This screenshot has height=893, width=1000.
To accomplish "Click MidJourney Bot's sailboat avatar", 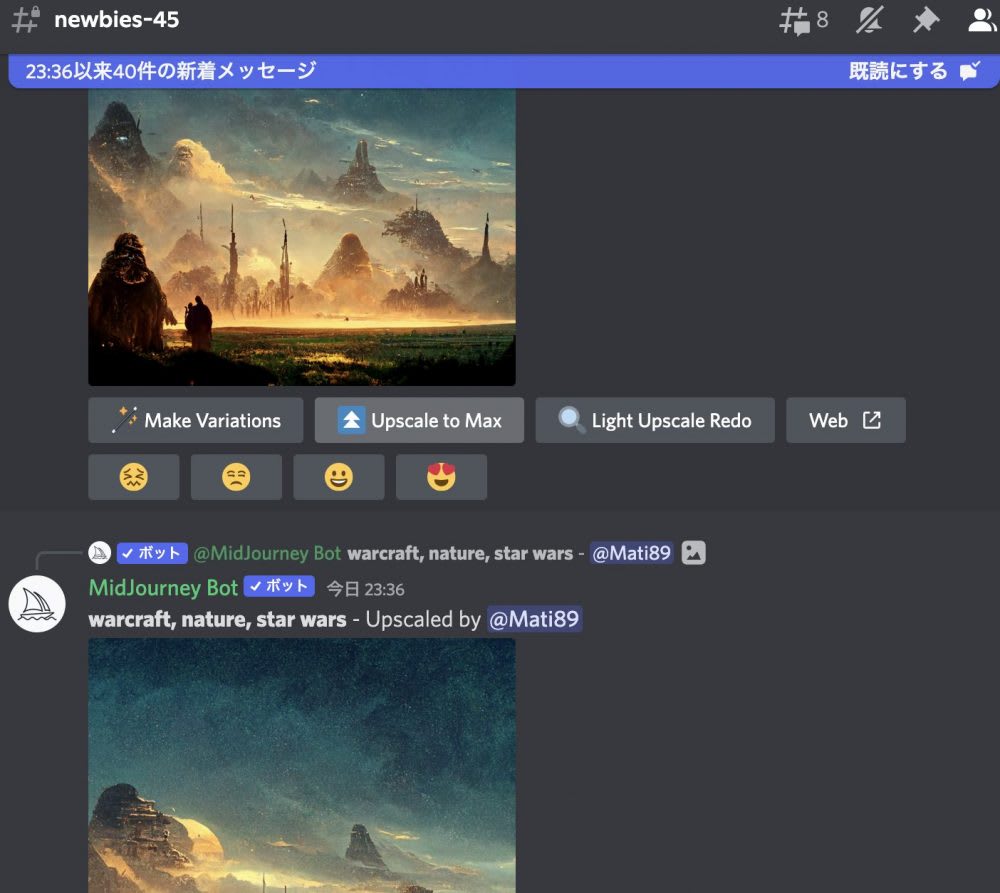I will (36, 604).
